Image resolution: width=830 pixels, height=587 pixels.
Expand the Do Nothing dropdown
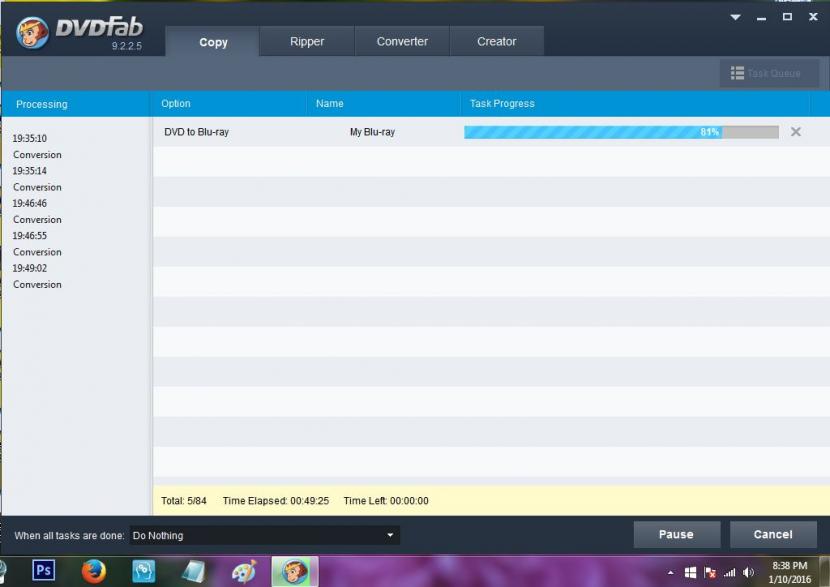point(265,535)
